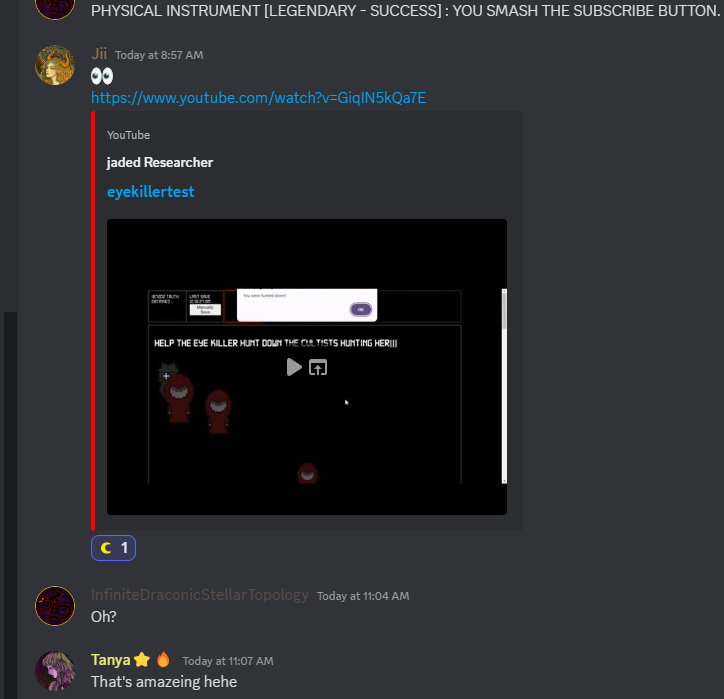Open video in external player icon

tap(318, 368)
